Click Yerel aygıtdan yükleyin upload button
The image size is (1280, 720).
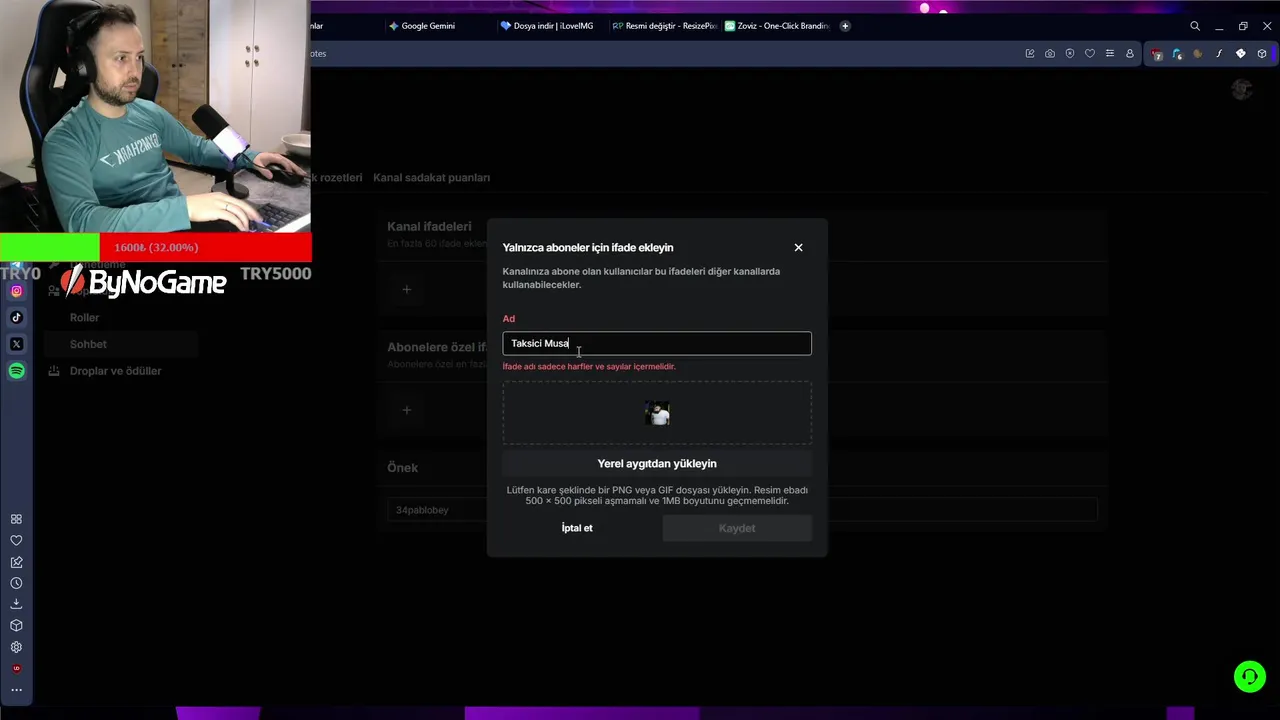[657, 464]
